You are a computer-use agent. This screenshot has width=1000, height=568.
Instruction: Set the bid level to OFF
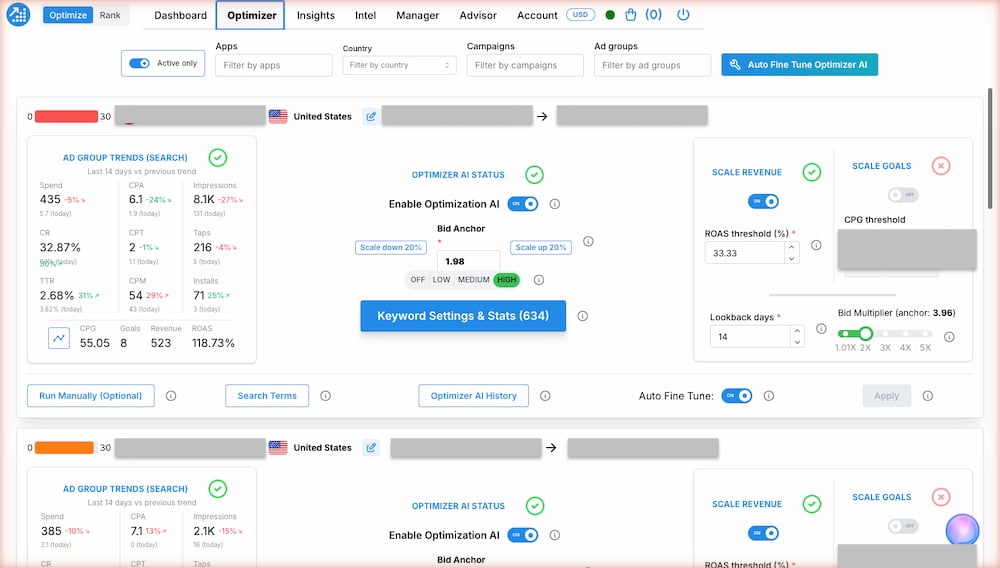tap(418, 280)
